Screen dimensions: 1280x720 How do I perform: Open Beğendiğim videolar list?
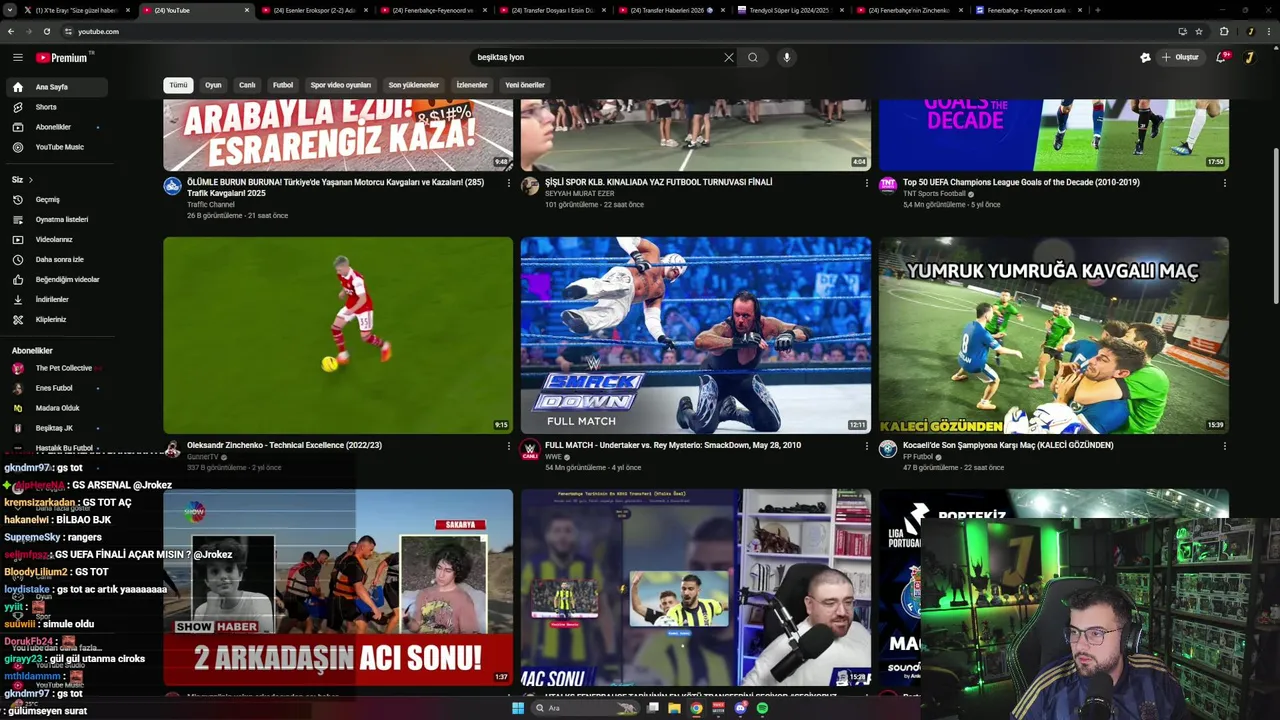tap(57, 279)
